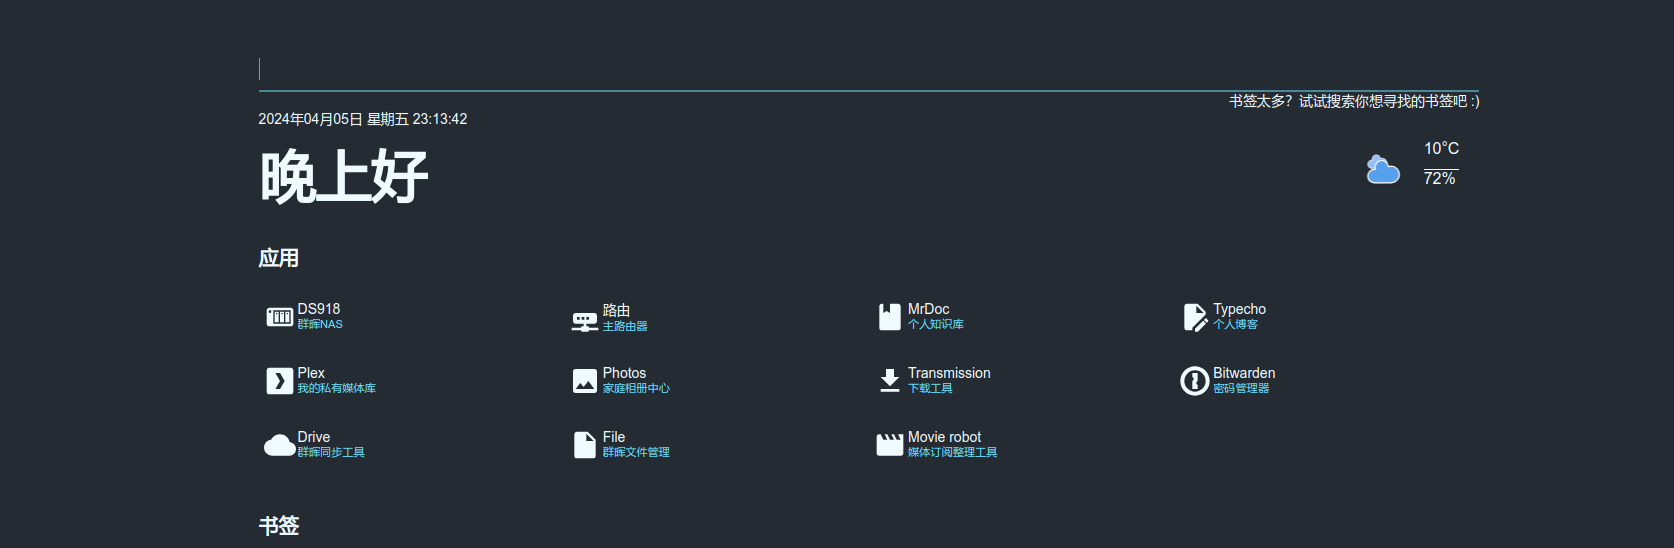Click the Movie robot clapperboard icon

click(890, 445)
